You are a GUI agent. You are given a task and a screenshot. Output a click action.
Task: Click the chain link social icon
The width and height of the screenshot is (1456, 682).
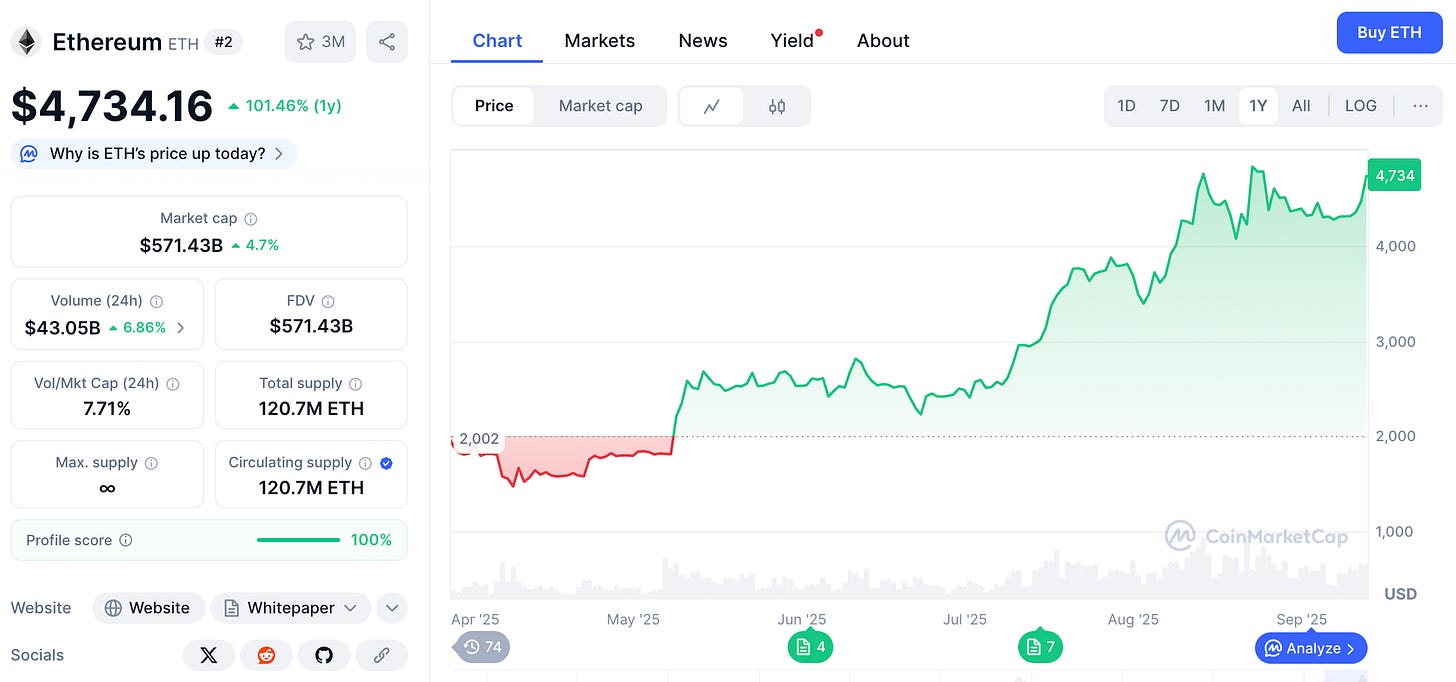[381, 655]
